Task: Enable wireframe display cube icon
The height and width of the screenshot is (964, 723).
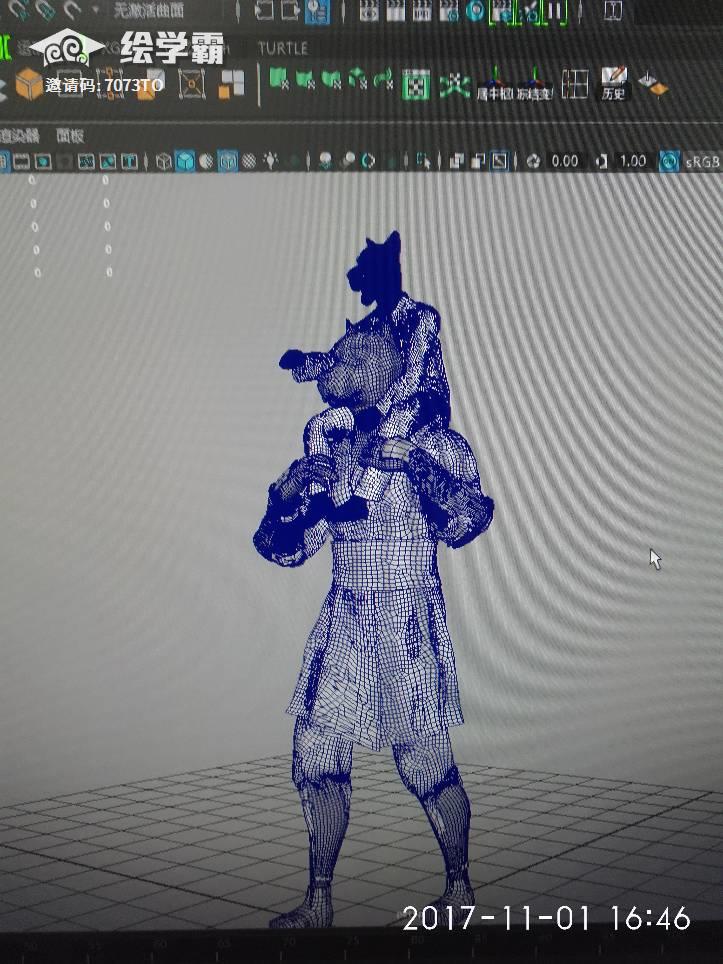Action: point(164,162)
